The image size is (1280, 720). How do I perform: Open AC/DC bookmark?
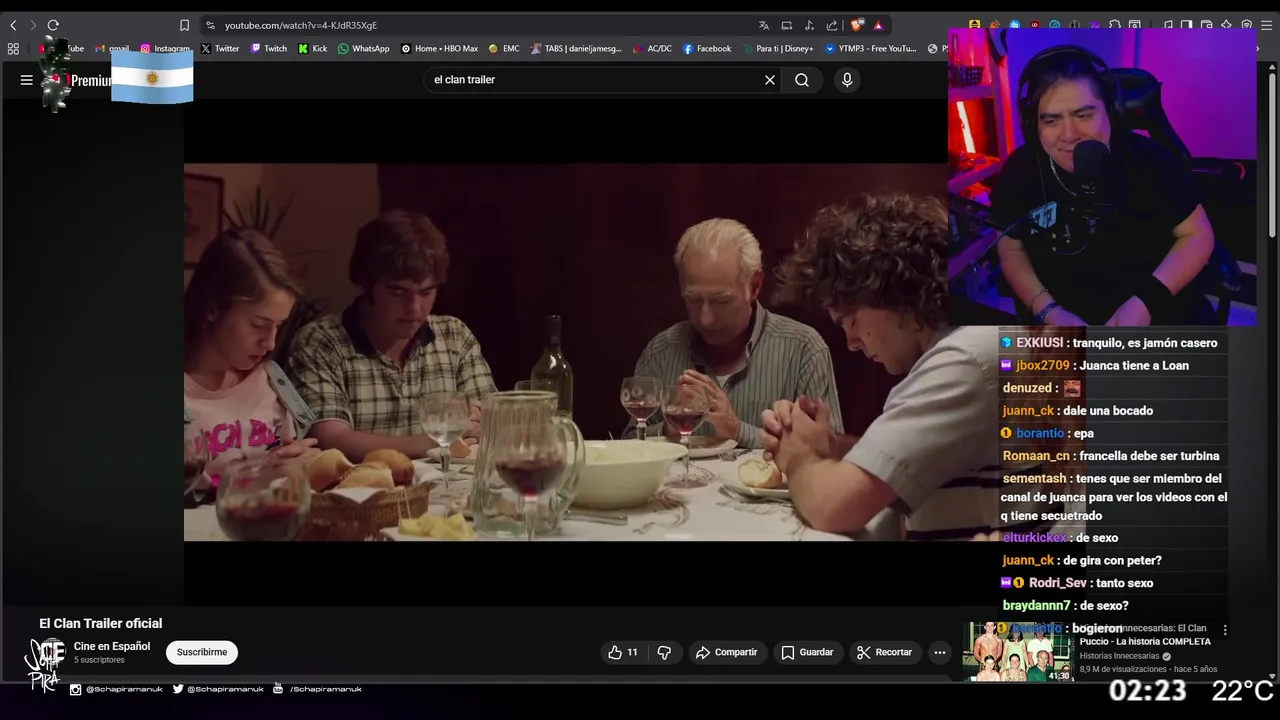click(653, 48)
